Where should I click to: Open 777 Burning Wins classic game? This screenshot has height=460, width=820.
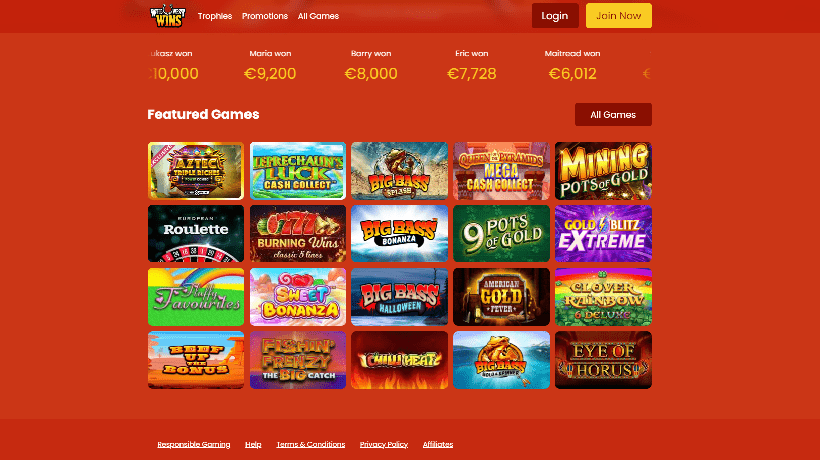coord(298,234)
